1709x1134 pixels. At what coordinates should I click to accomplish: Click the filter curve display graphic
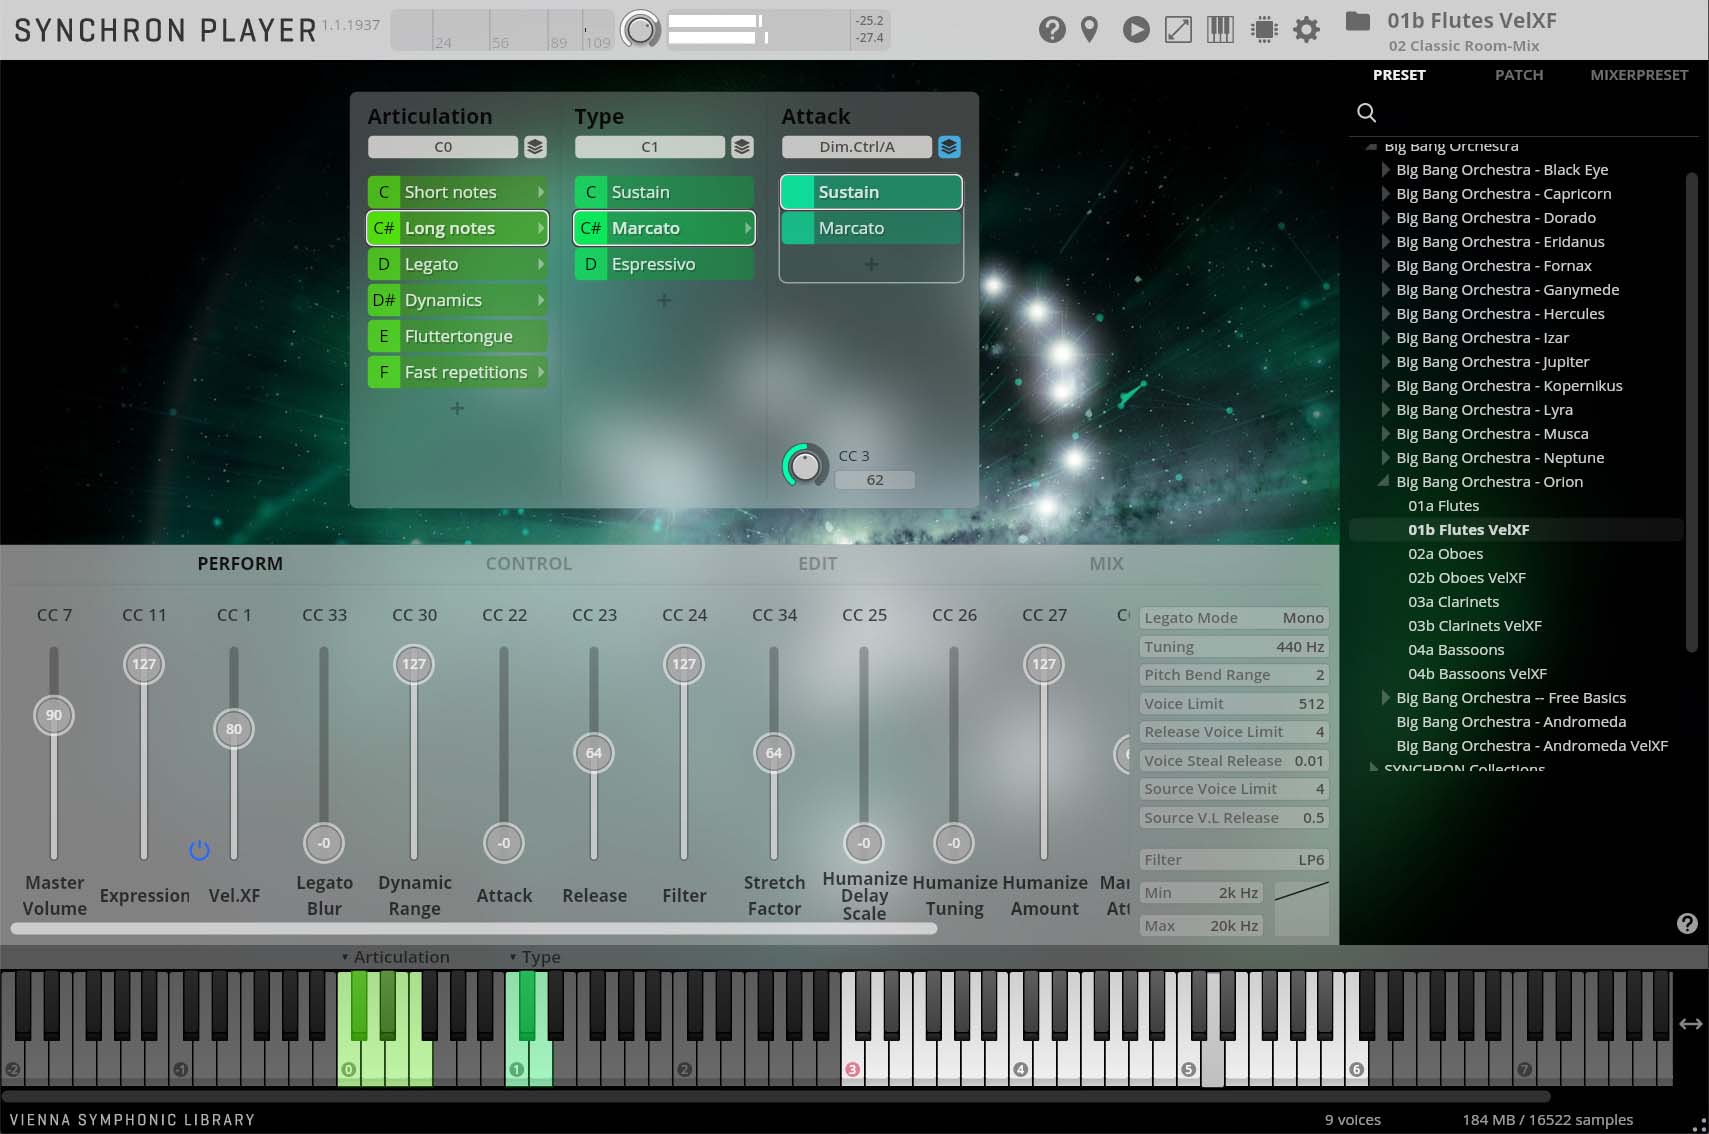[x=1301, y=908]
